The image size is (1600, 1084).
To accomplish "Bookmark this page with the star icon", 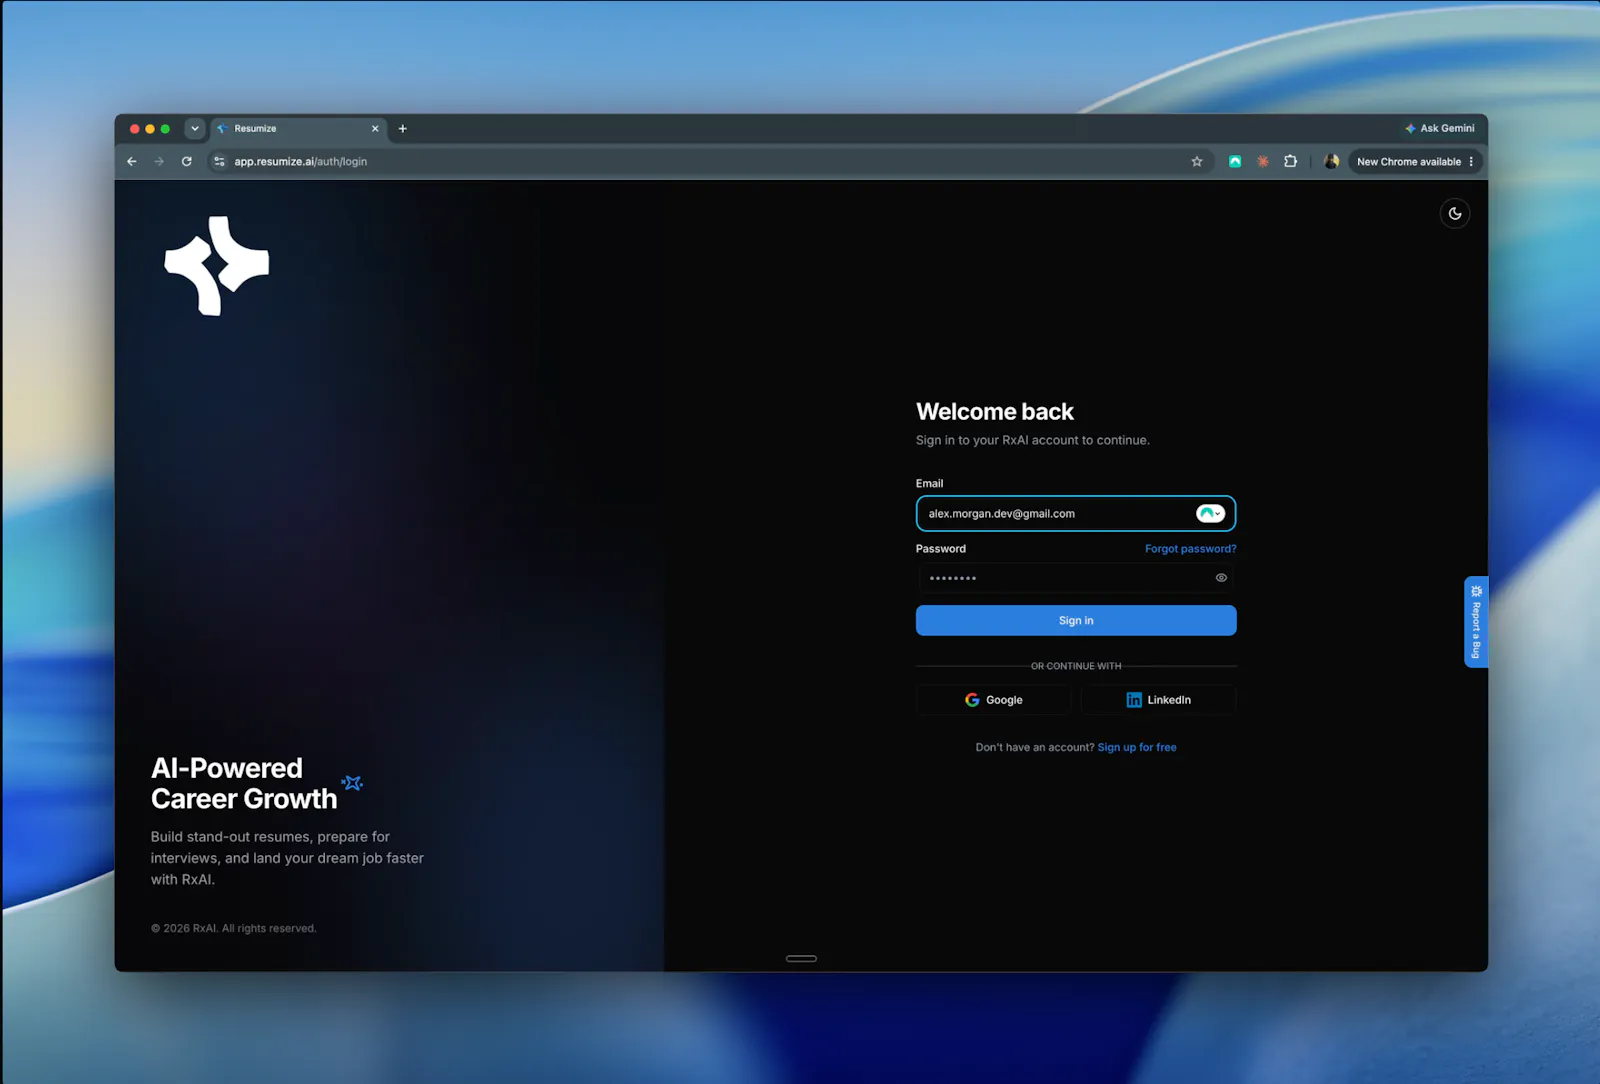I will [x=1197, y=161].
